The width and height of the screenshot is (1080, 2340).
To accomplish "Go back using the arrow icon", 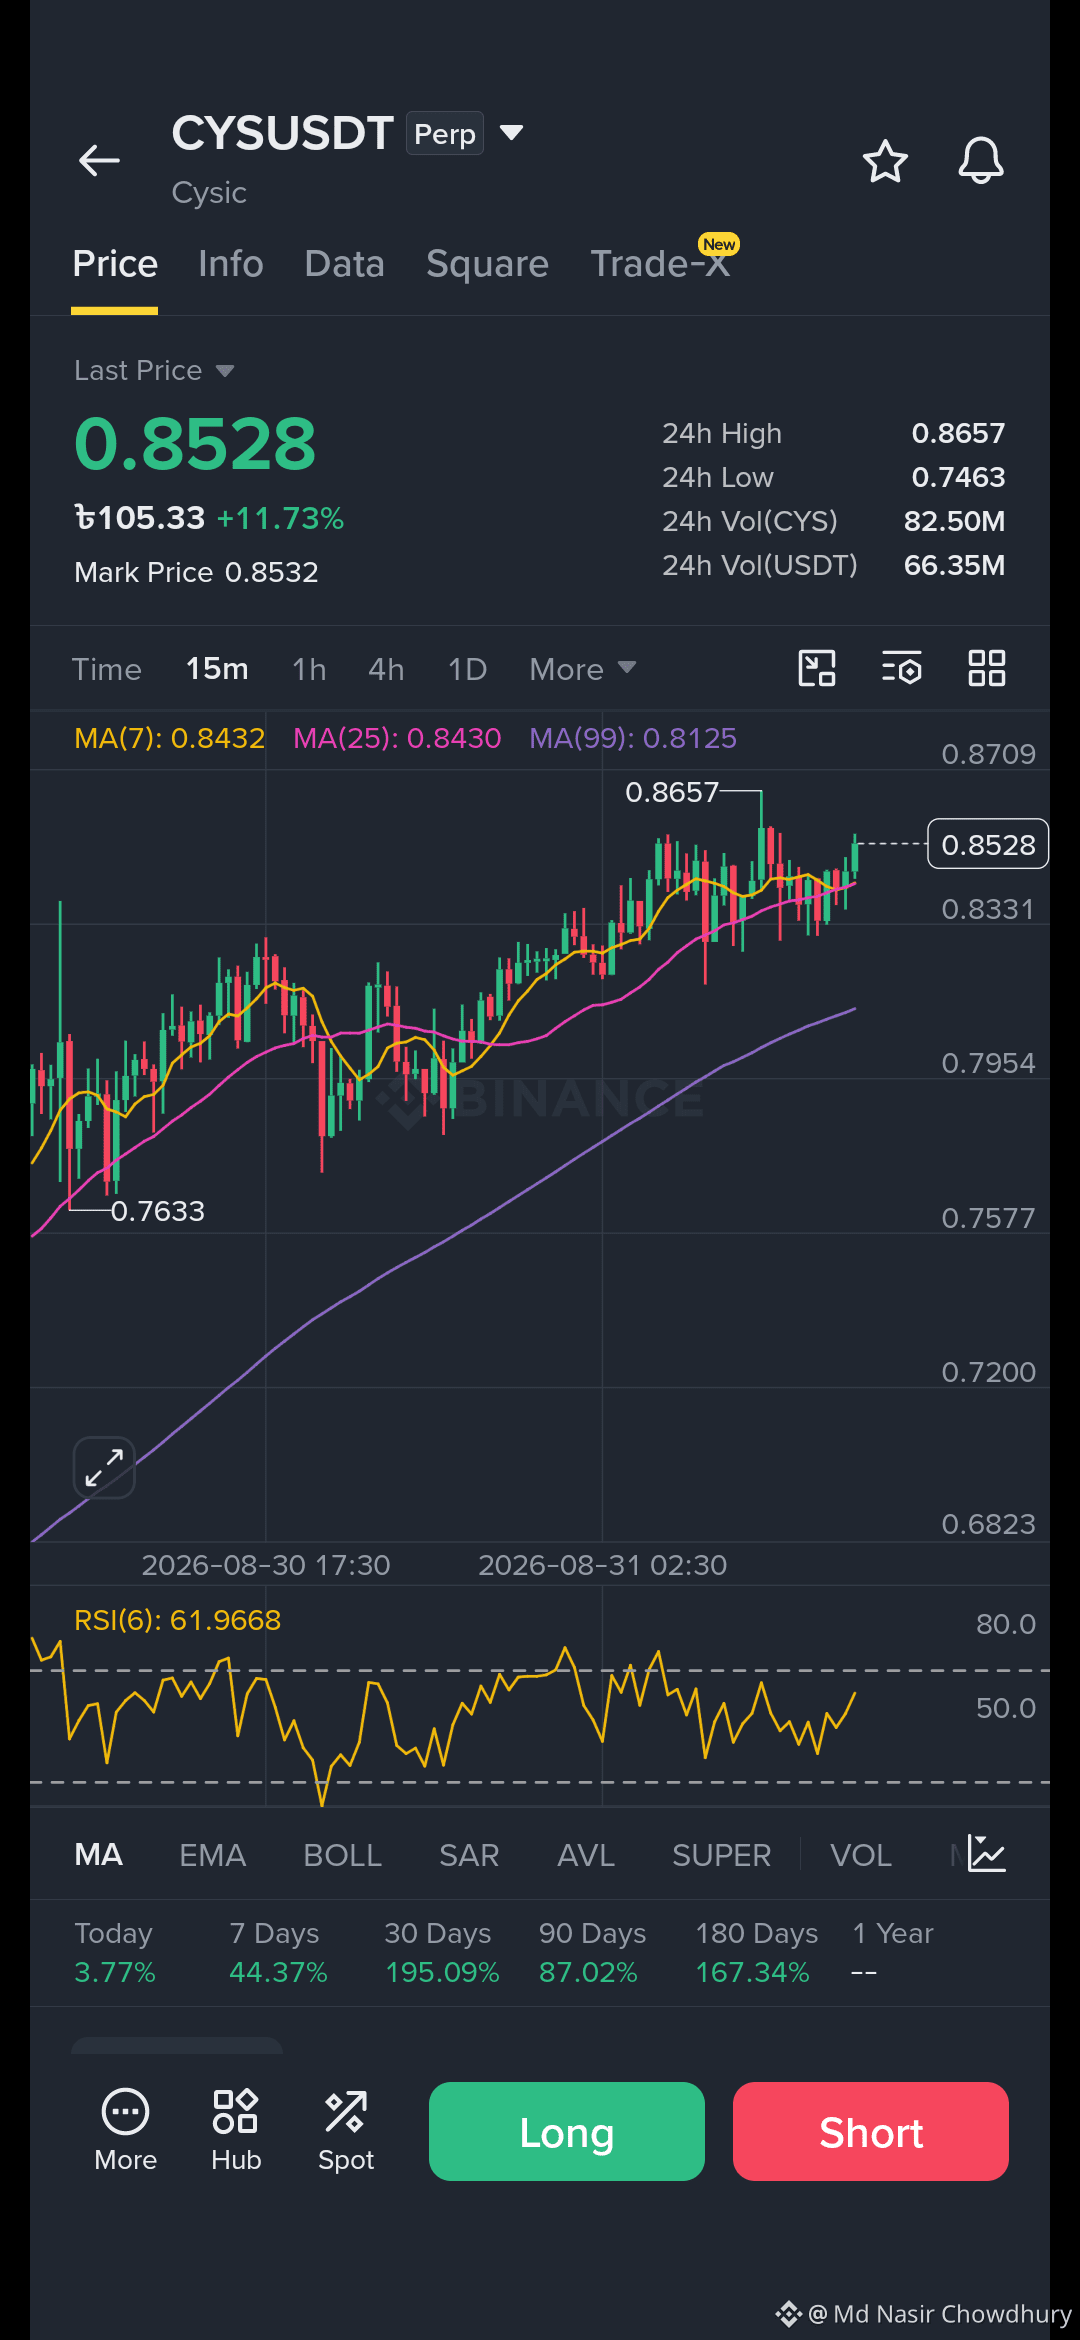I will [x=99, y=160].
